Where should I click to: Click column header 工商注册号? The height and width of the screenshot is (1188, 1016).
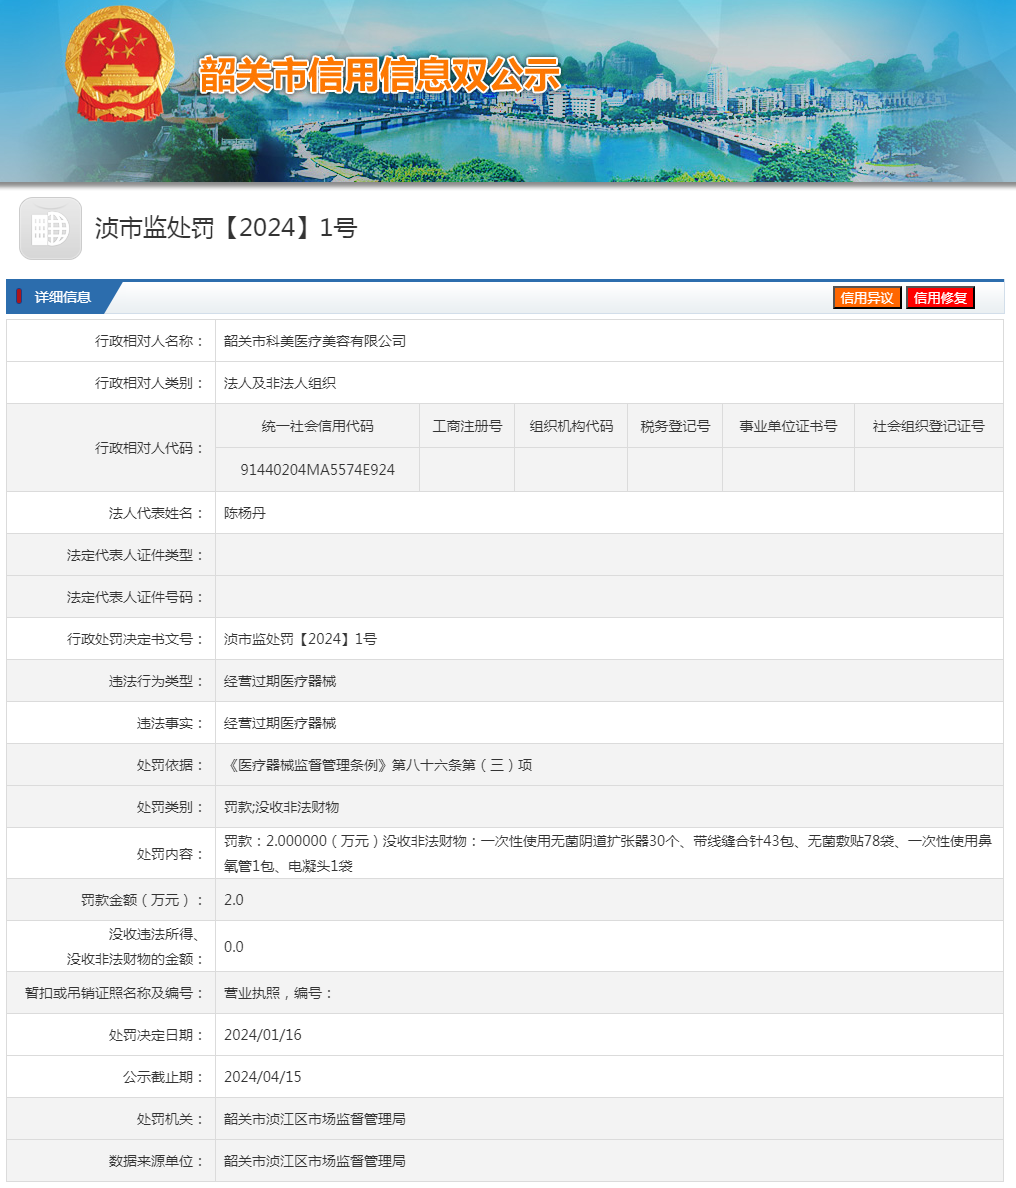[467, 427]
